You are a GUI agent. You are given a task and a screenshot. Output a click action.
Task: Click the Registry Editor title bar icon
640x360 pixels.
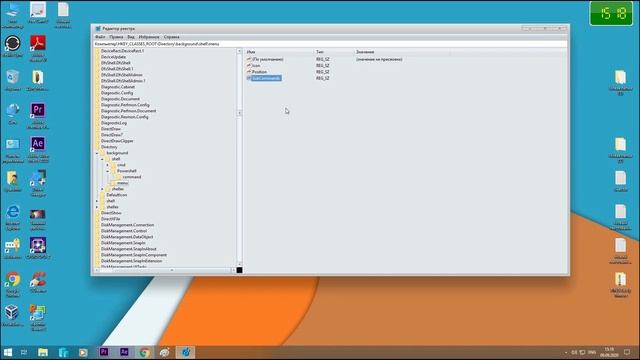pos(98,29)
